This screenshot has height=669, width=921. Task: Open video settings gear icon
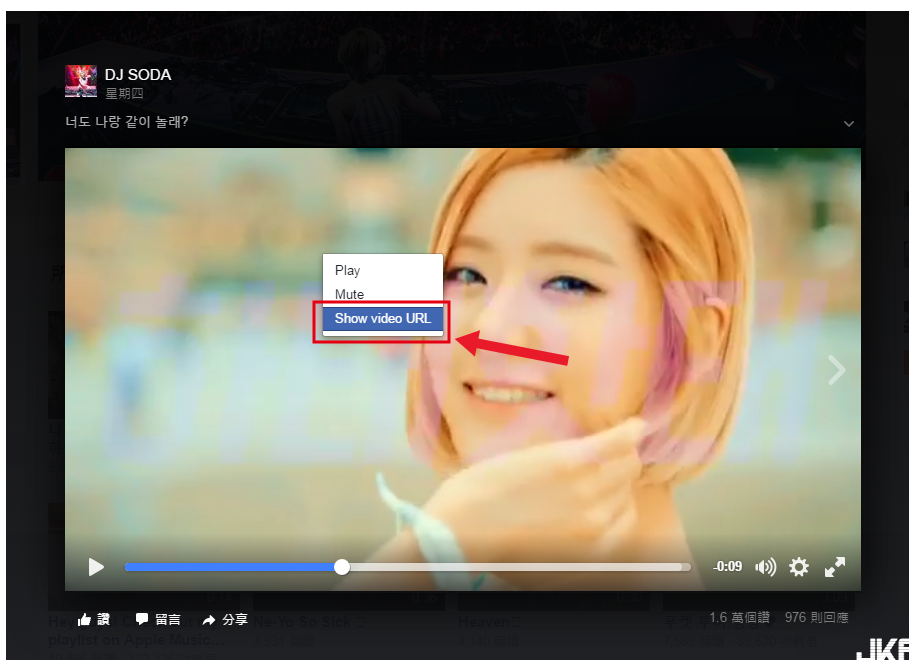pyautogui.click(x=799, y=567)
